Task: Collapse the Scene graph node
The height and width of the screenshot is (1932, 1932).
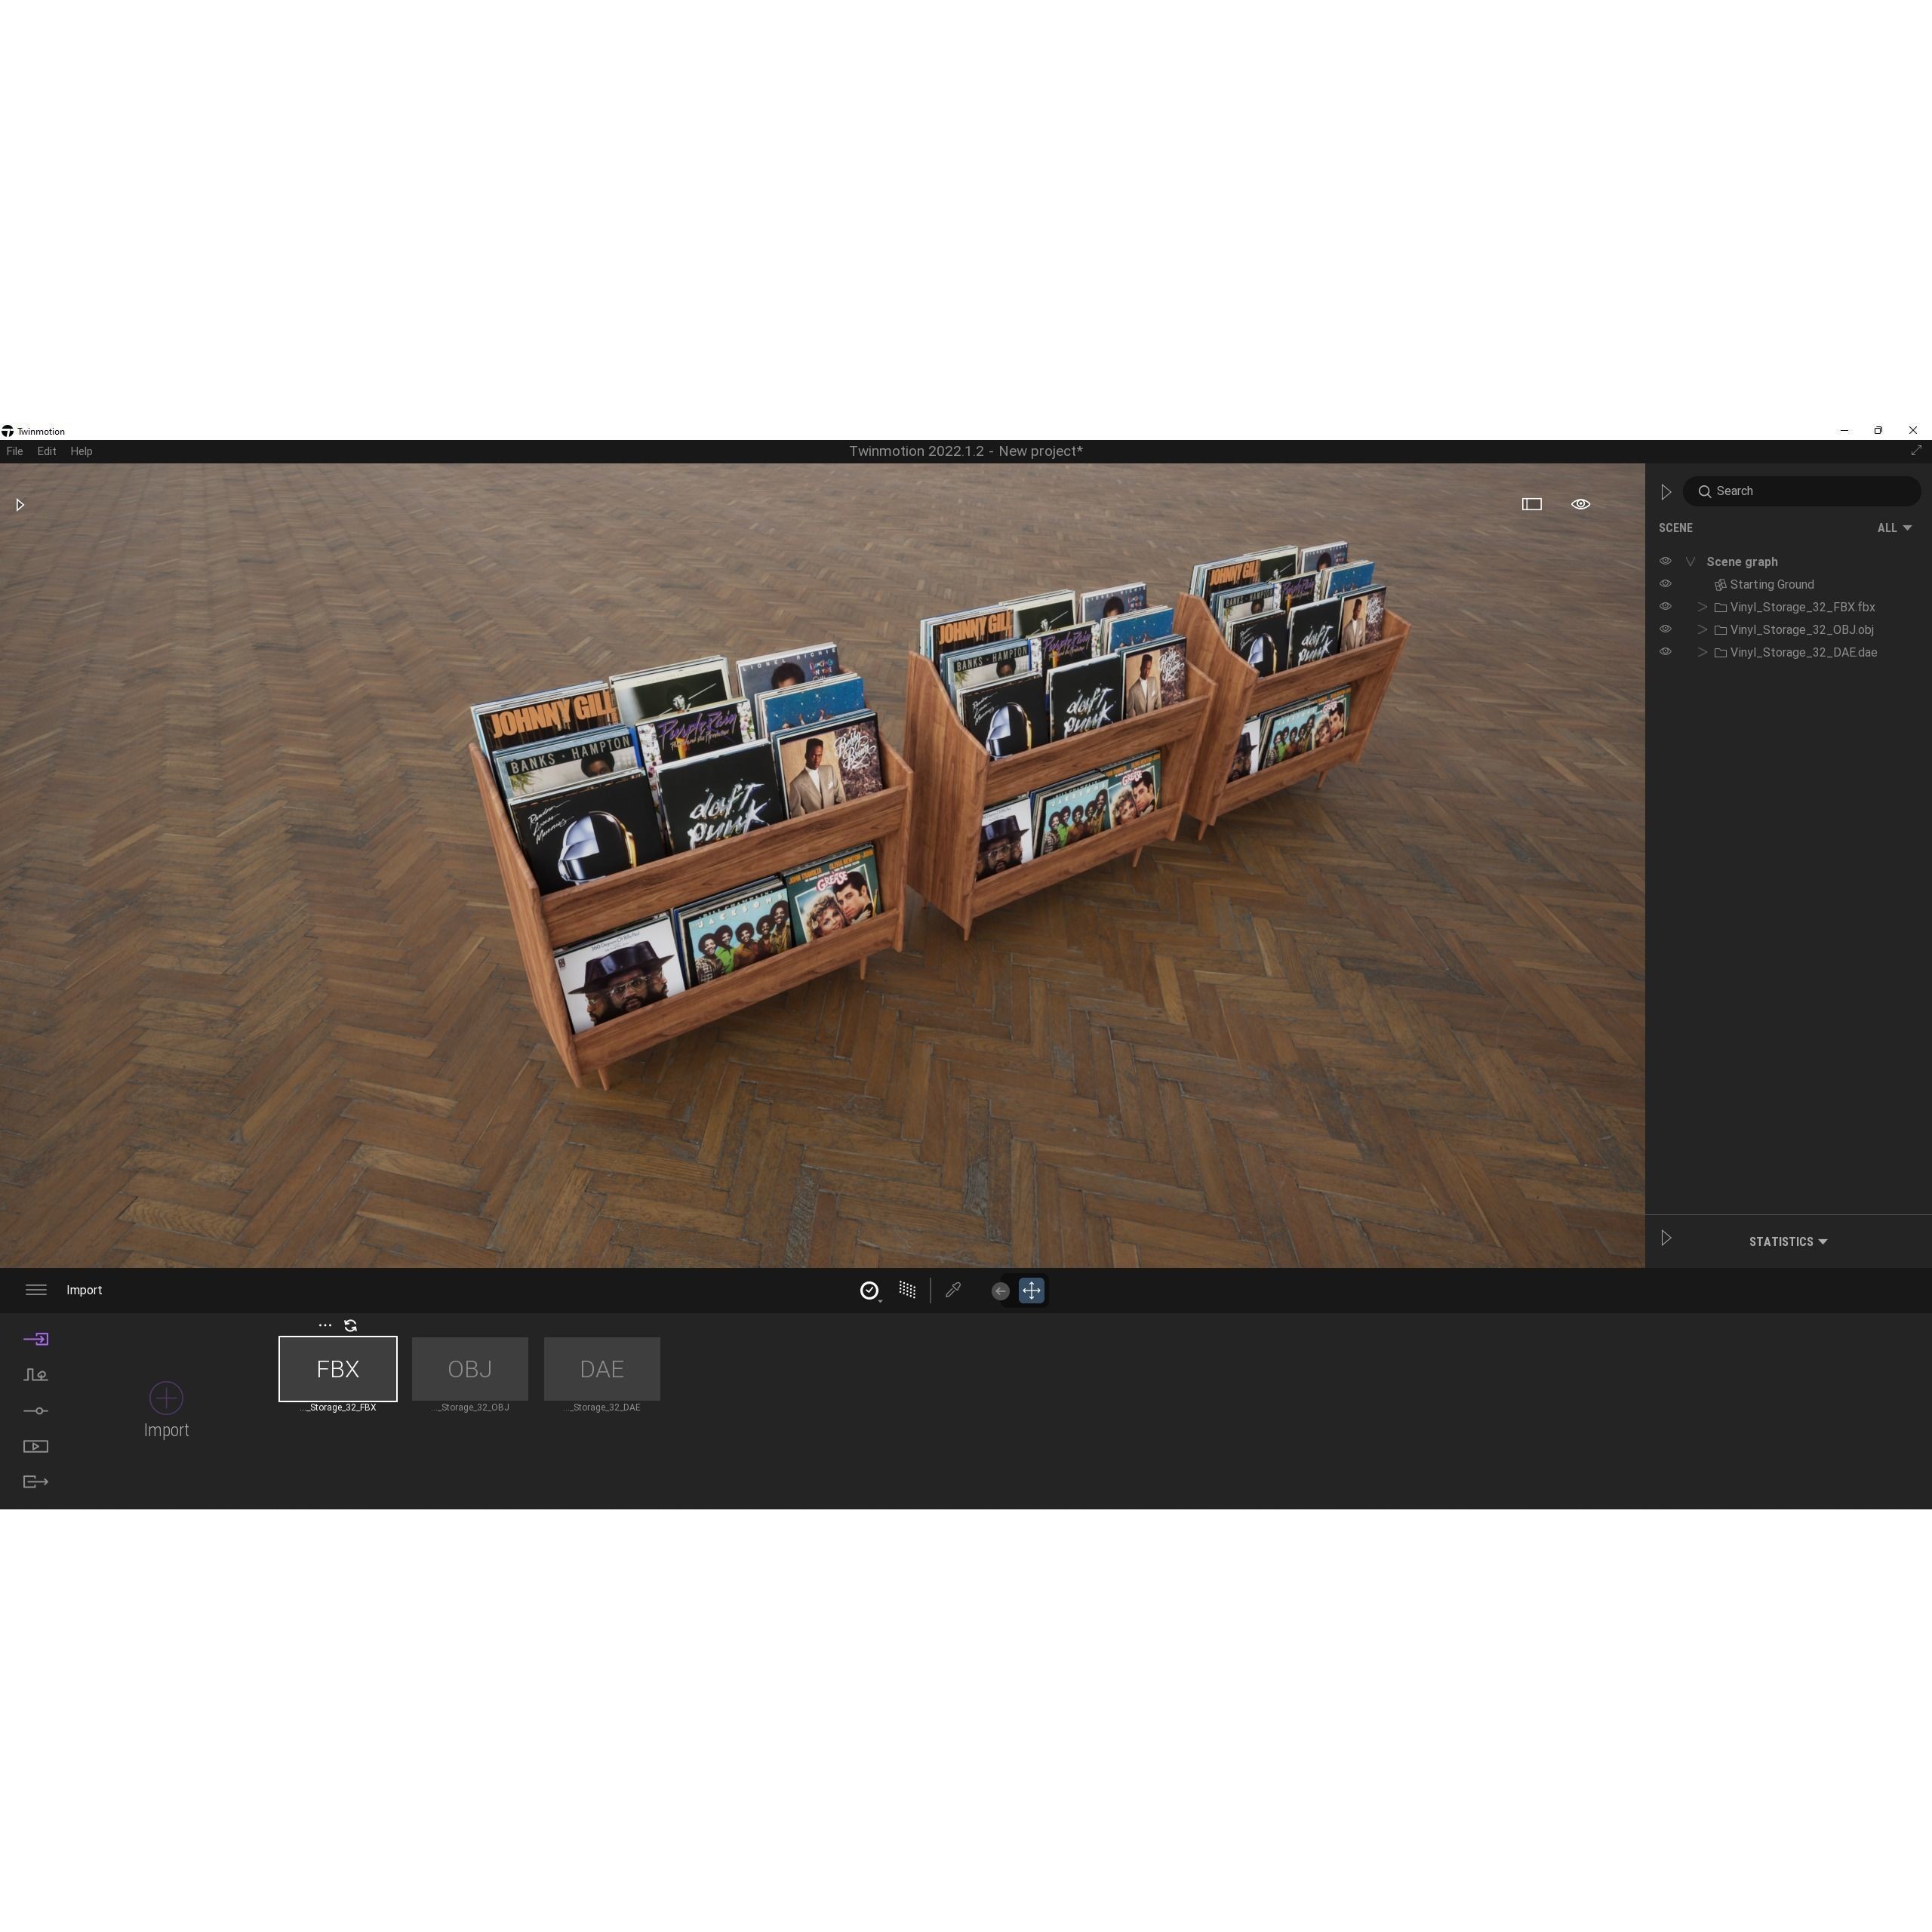Action: point(1690,561)
